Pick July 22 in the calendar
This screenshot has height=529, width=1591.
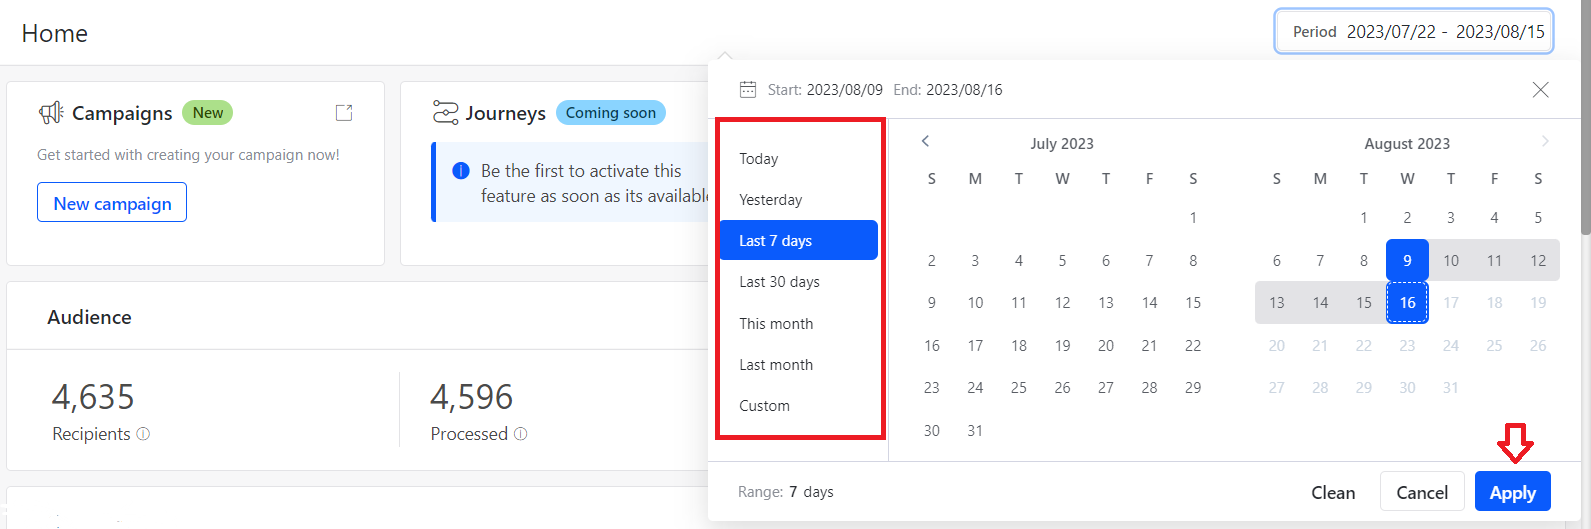pyautogui.click(x=1193, y=345)
